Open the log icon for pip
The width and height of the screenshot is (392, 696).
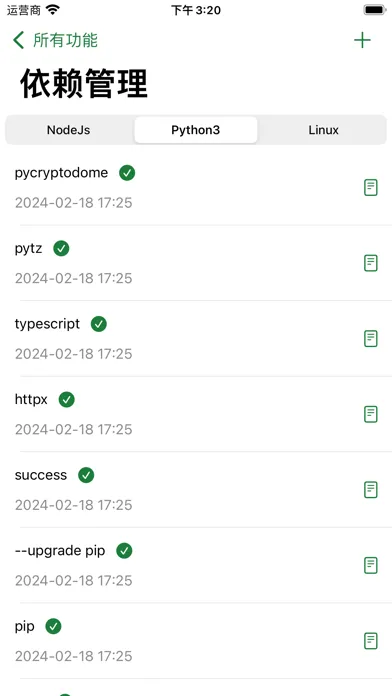[x=371, y=641]
